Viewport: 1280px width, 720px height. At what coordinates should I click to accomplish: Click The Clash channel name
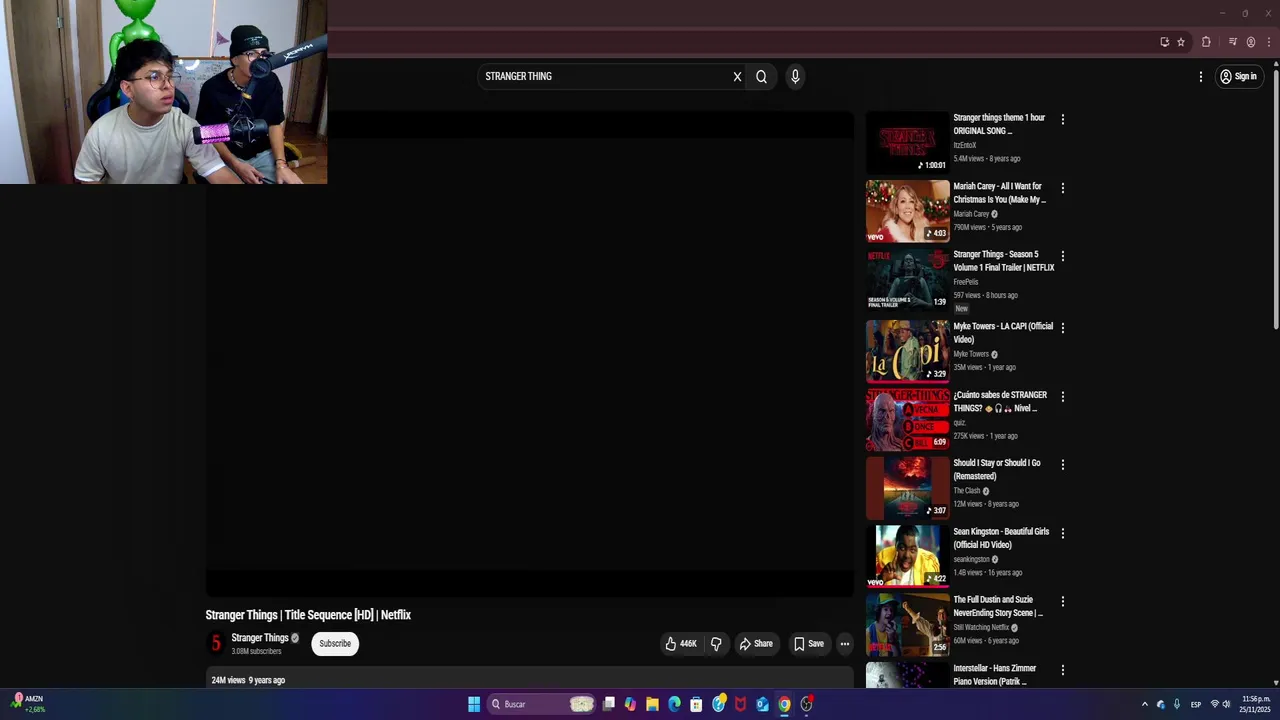[x=967, y=491]
